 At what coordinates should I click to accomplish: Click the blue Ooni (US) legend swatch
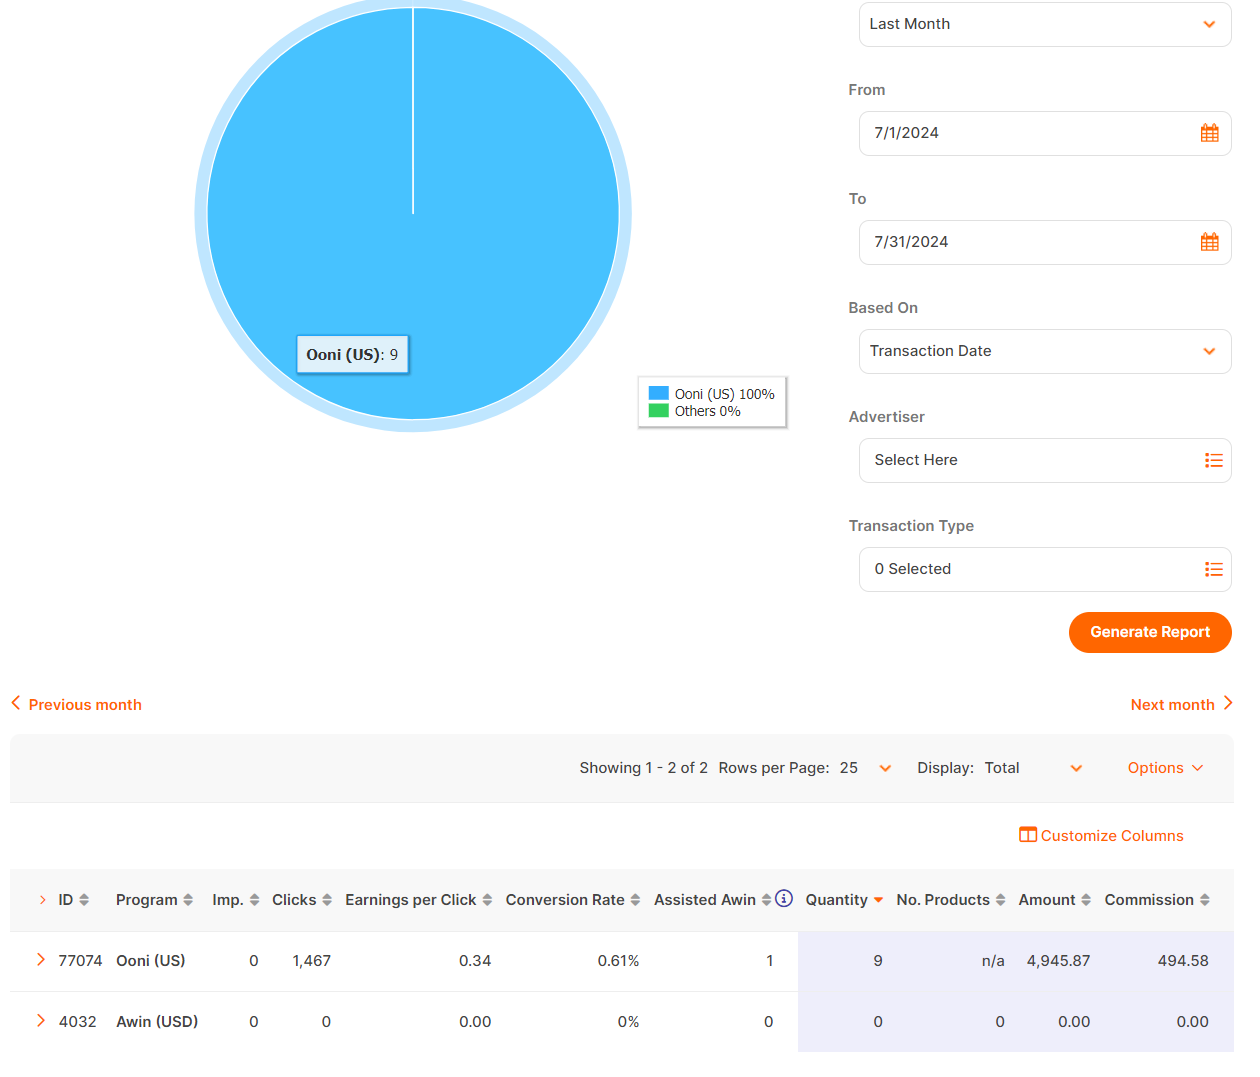658,394
